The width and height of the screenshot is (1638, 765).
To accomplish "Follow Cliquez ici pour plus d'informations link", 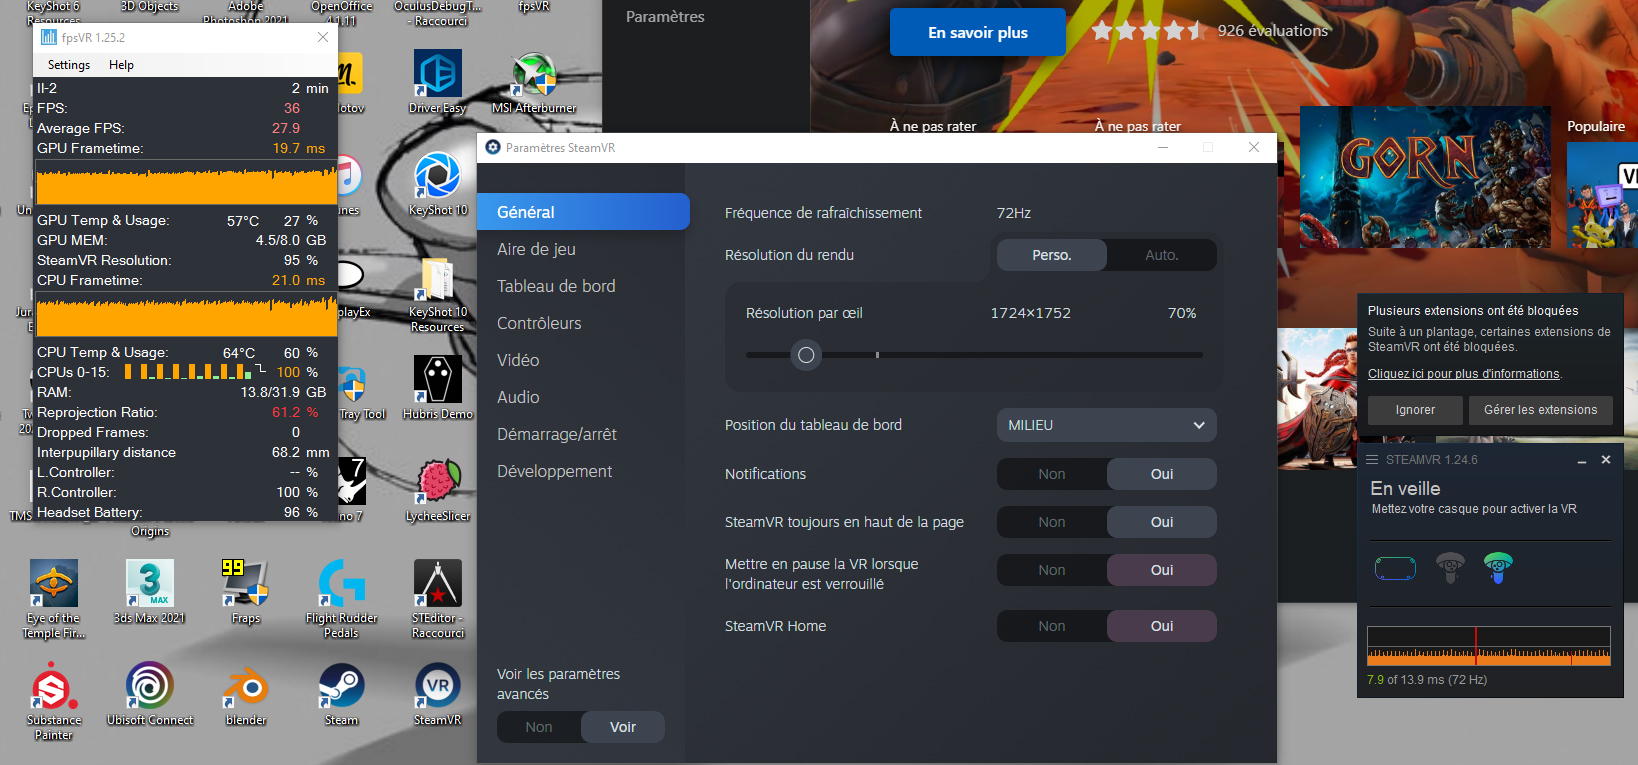I will pos(1464,374).
